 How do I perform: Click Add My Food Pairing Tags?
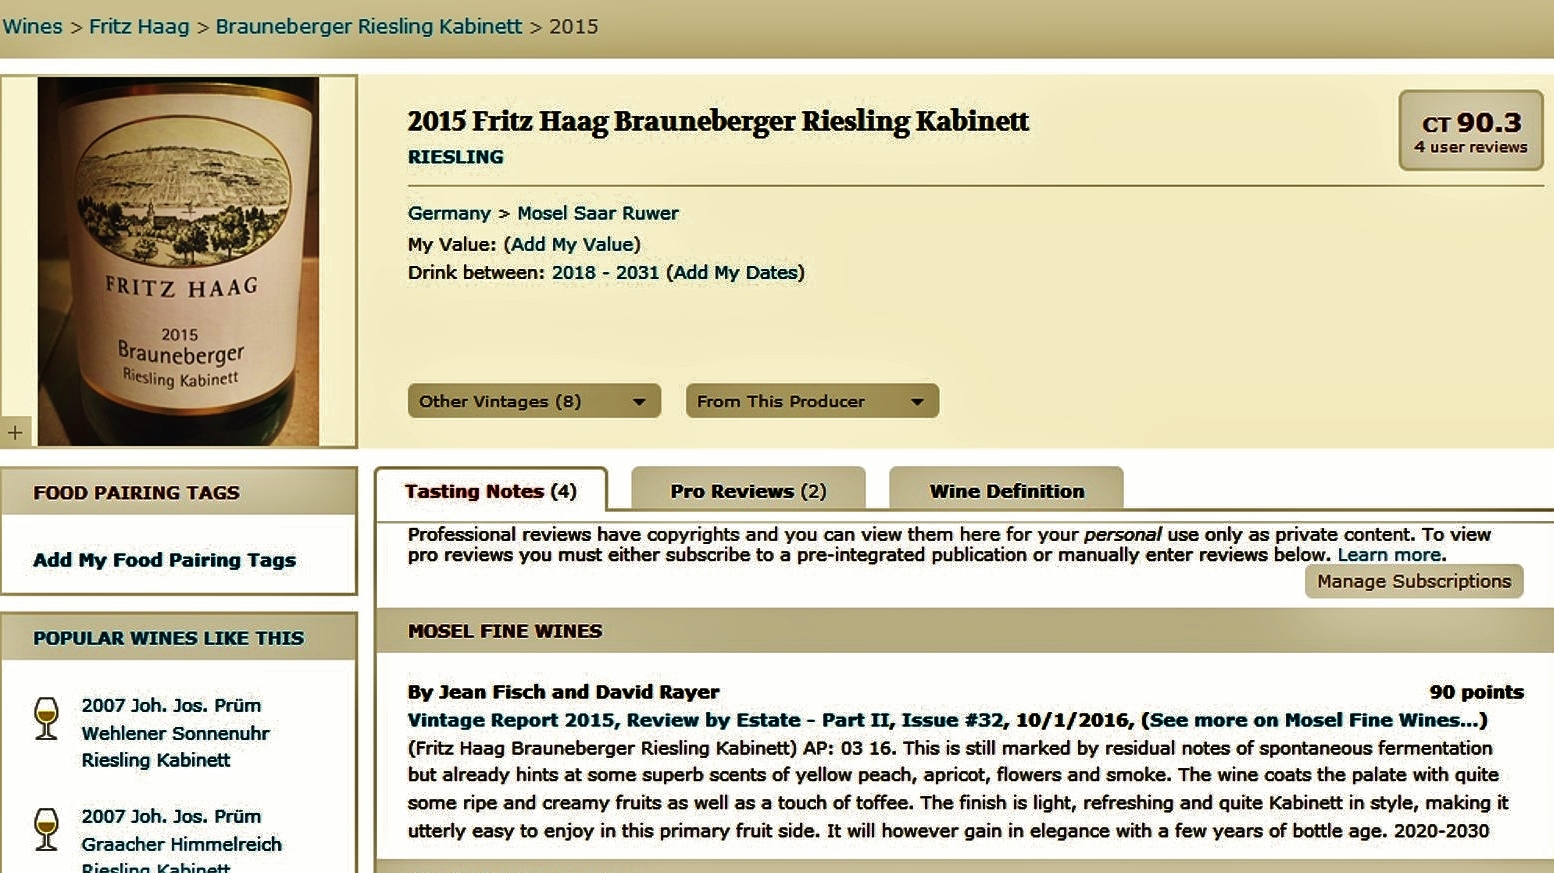coord(165,559)
